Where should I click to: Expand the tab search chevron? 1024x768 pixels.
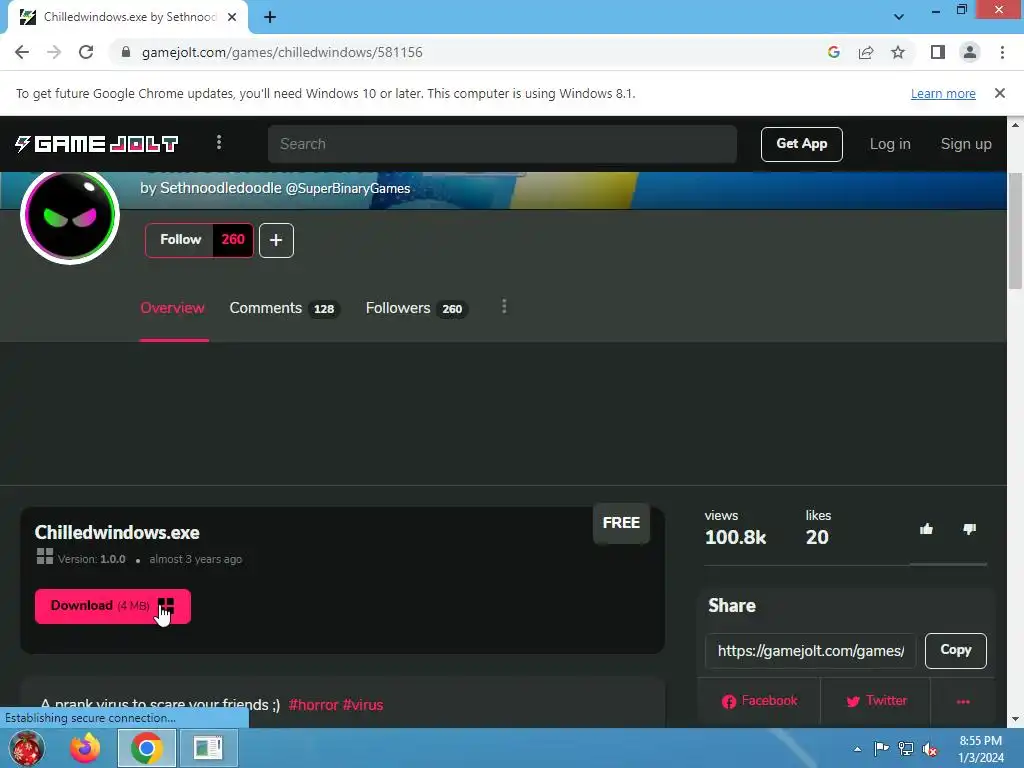pyautogui.click(x=899, y=17)
